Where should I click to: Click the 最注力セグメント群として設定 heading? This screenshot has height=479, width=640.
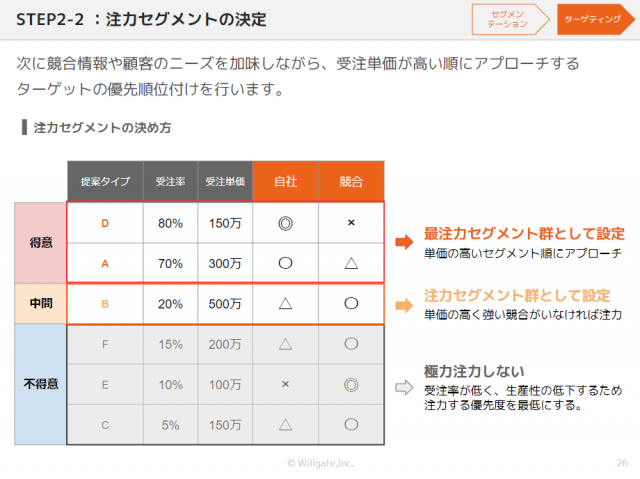point(524,233)
